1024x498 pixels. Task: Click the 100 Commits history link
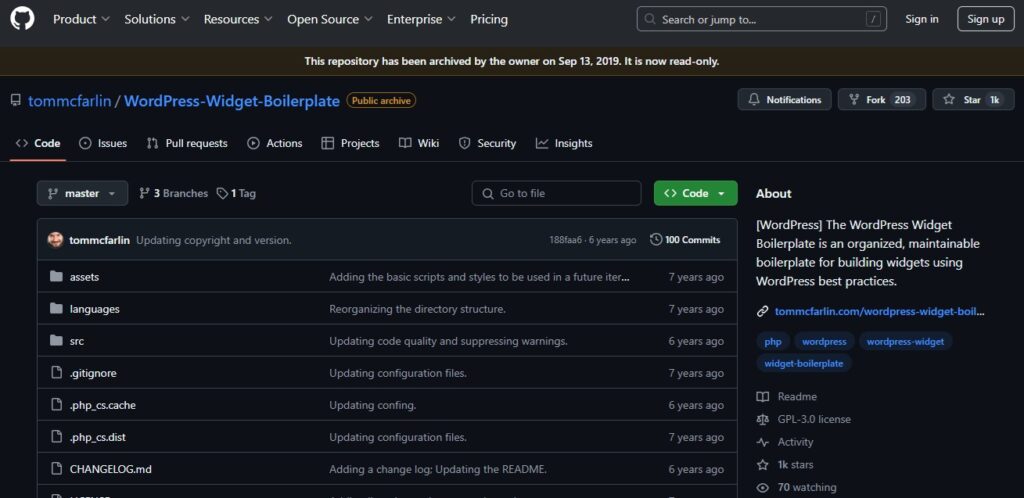coord(685,240)
